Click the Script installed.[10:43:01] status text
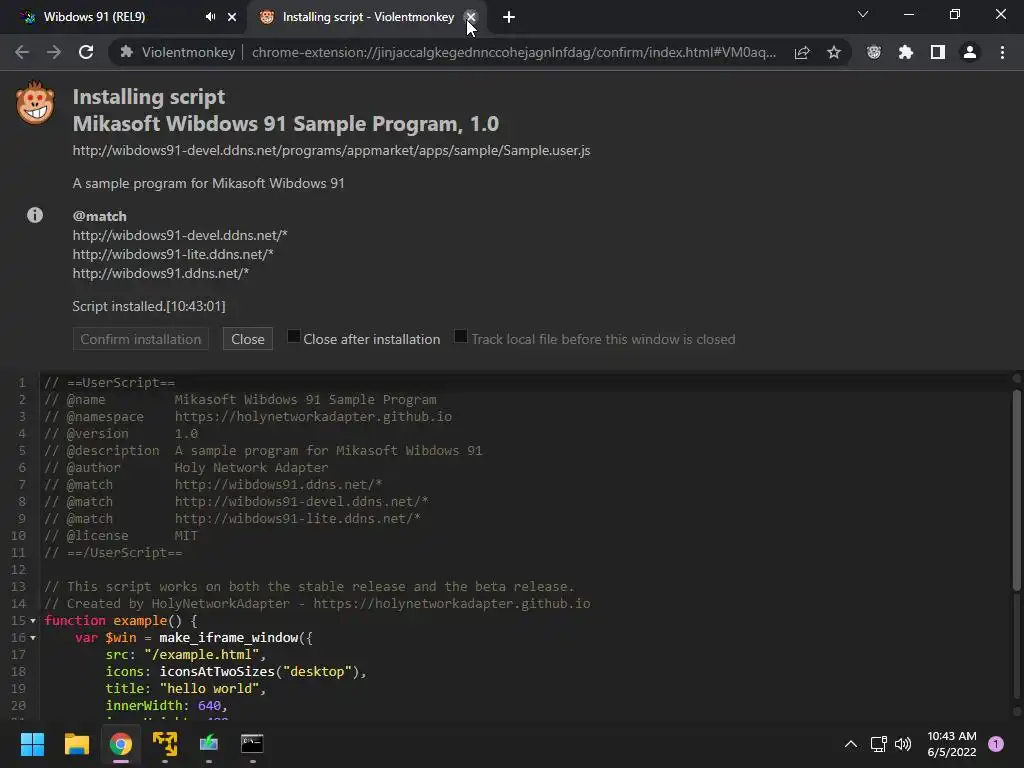 (x=149, y=306)
